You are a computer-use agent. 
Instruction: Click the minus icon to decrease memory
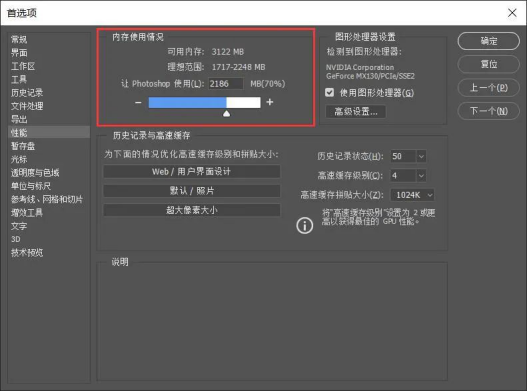click(x=138, y=102)
